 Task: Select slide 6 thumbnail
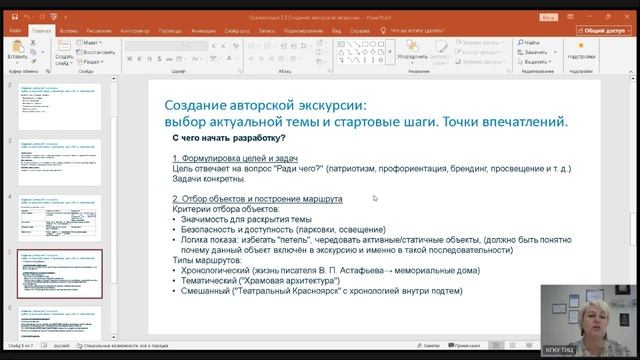click(x=60, y=323)
